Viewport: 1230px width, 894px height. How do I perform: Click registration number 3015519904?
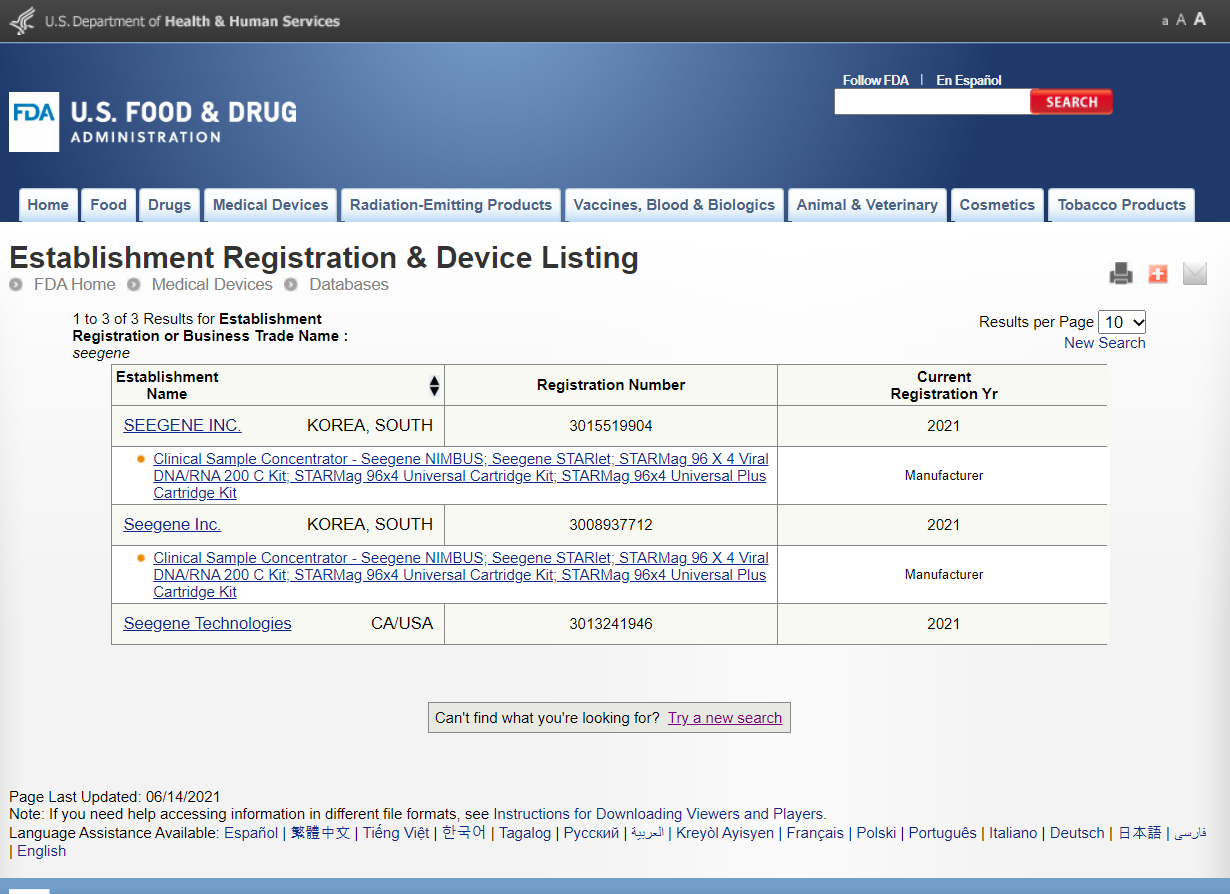[x=611, y=426]
